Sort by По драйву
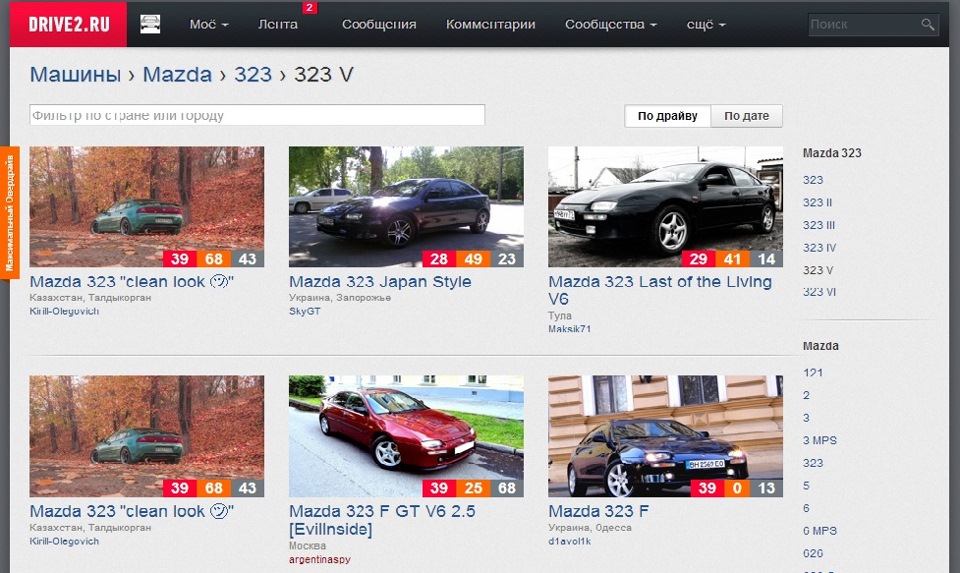 click(667, 116)
